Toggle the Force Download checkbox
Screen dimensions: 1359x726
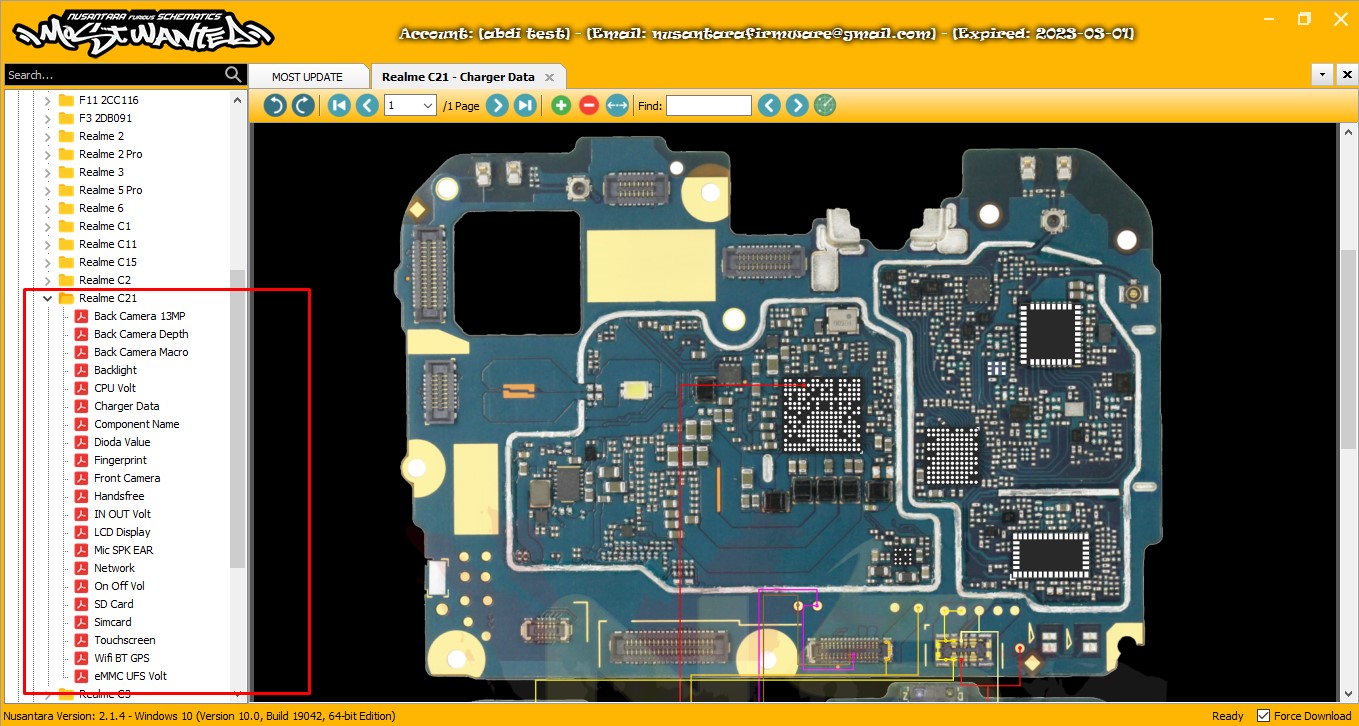pos(1263,716)
